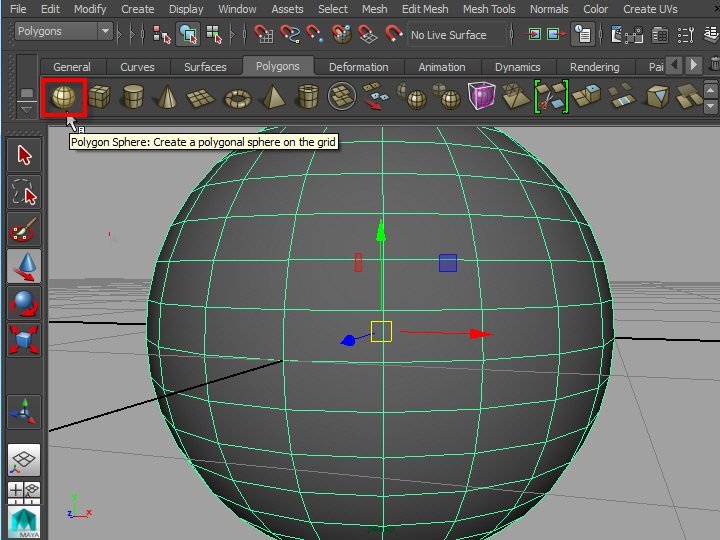Activate the Lasso Select tool
720x540 pixels.
24,192
